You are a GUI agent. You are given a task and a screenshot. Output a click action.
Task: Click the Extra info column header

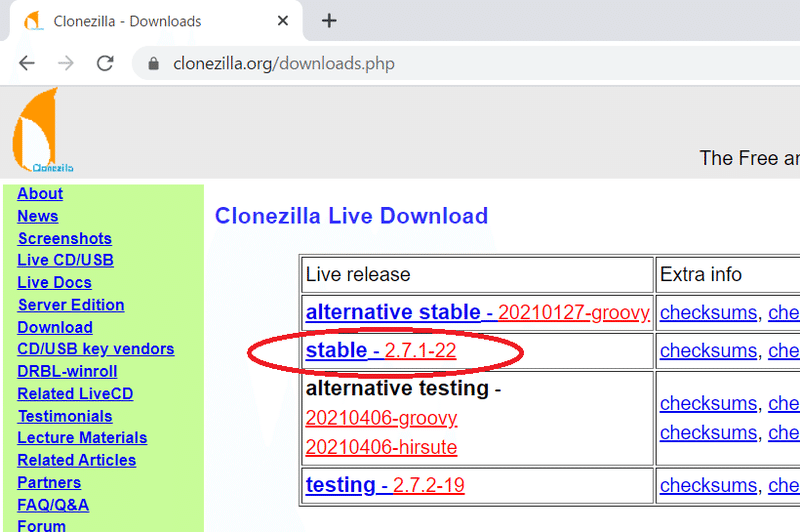[701, 274]
